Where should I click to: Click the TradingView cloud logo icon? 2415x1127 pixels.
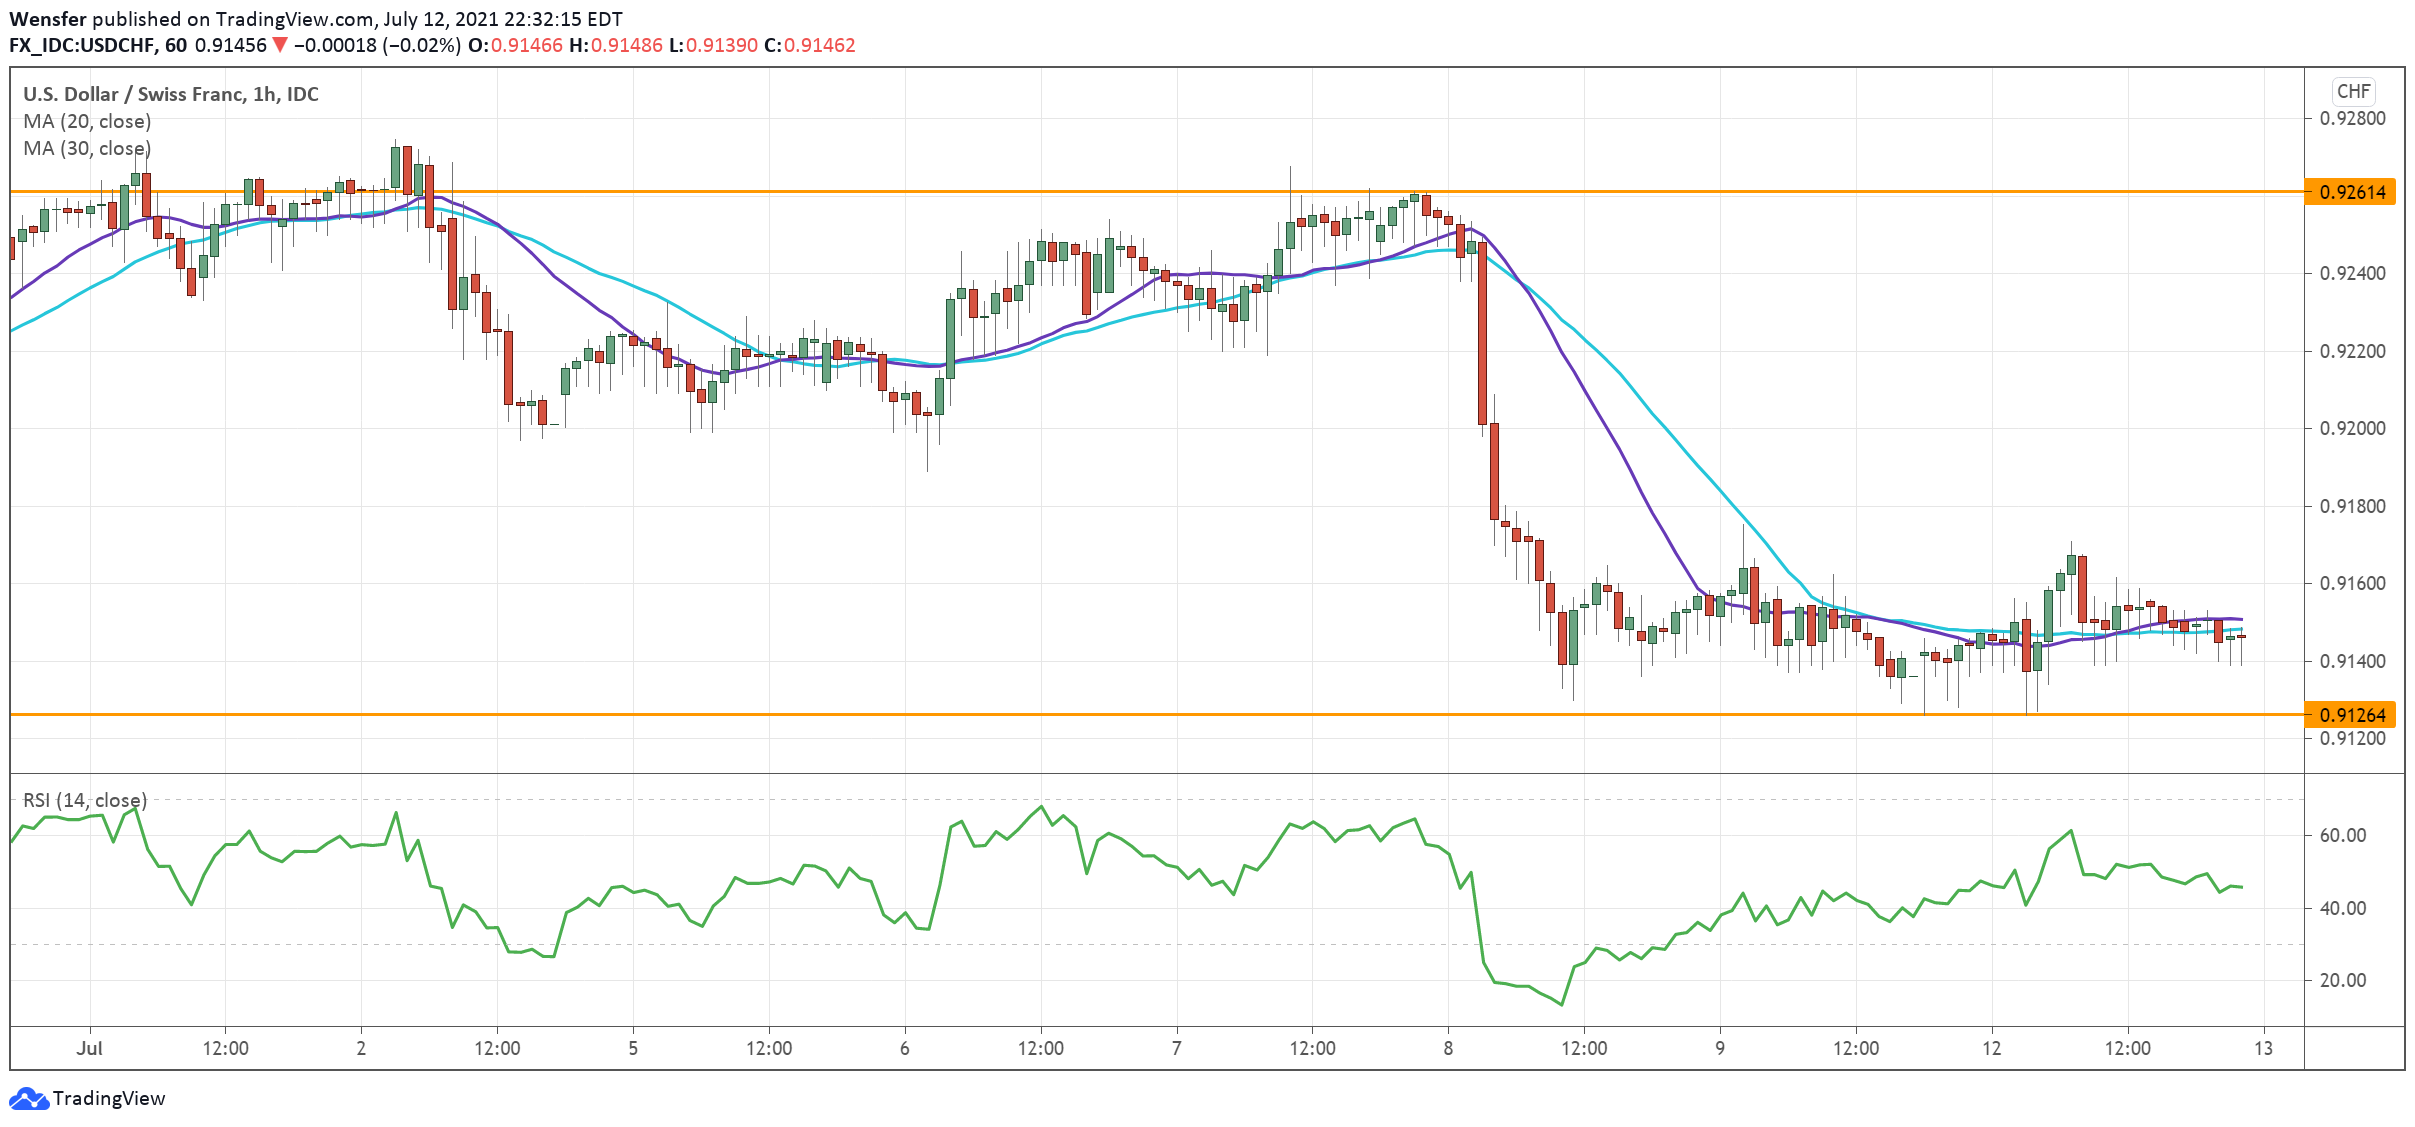click(28, 1098)
